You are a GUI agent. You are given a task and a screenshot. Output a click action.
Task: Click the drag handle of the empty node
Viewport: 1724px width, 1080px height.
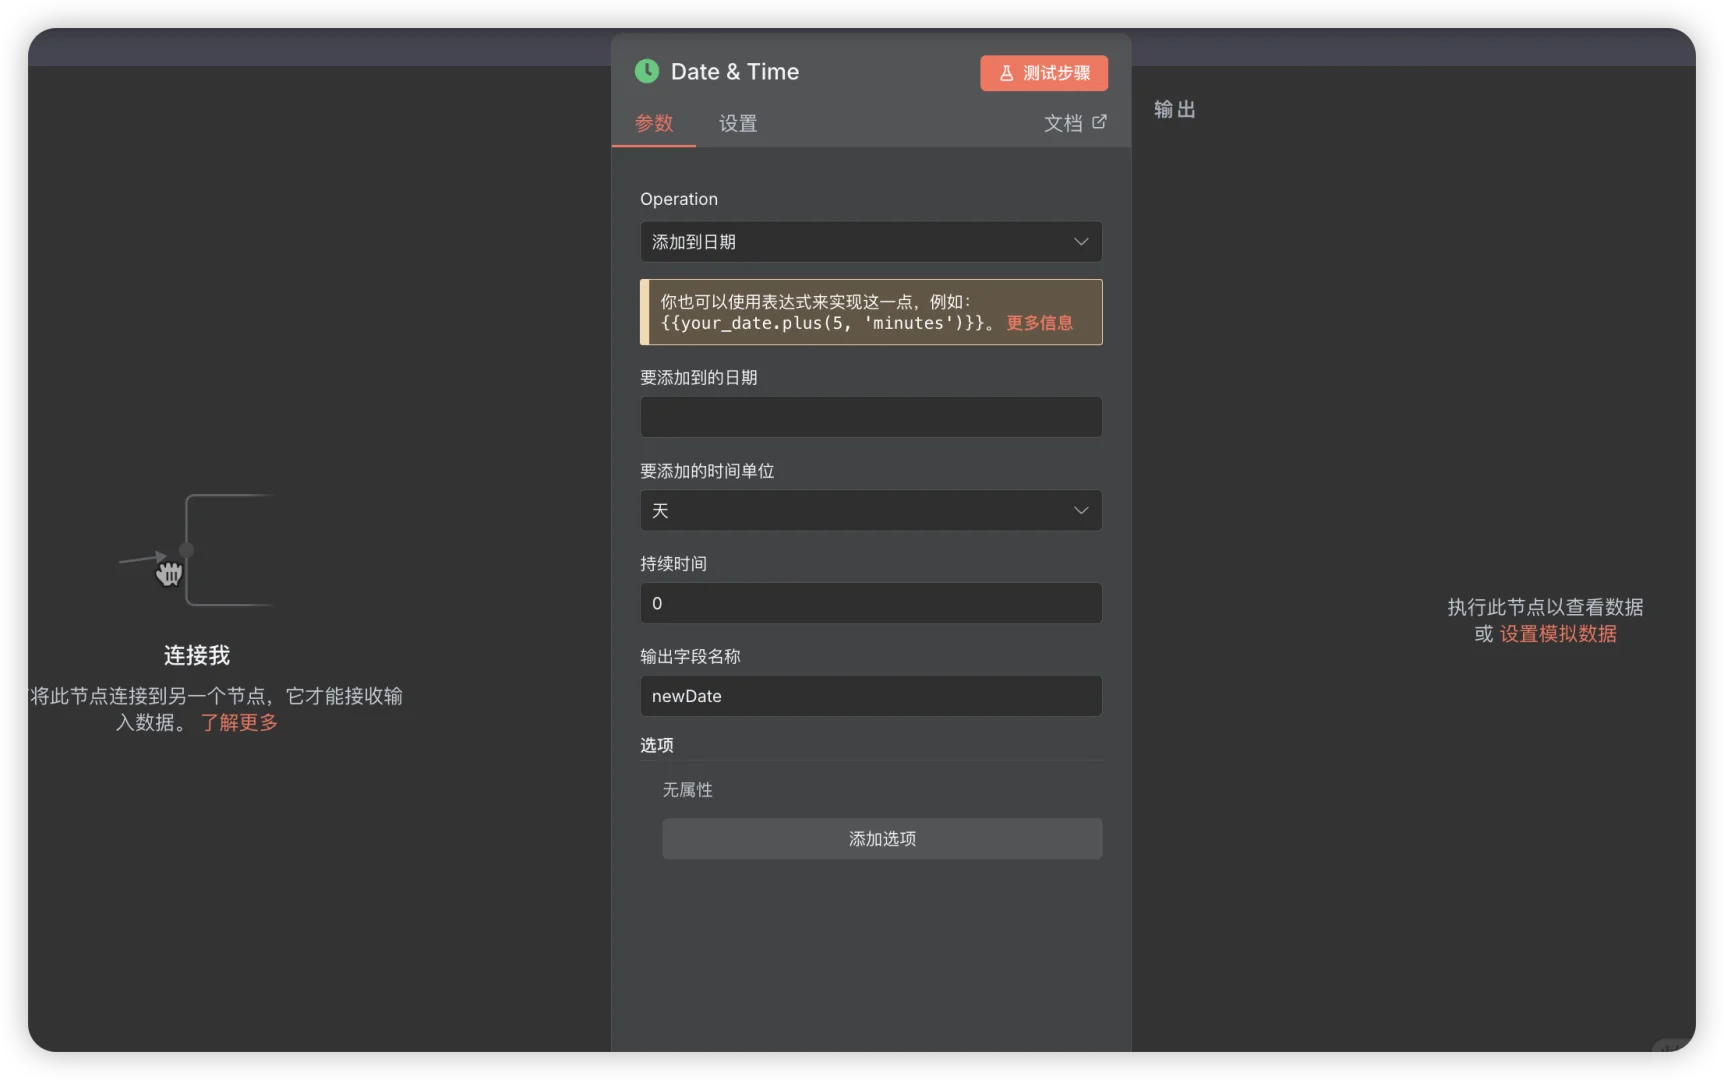[x=170, y=574]
